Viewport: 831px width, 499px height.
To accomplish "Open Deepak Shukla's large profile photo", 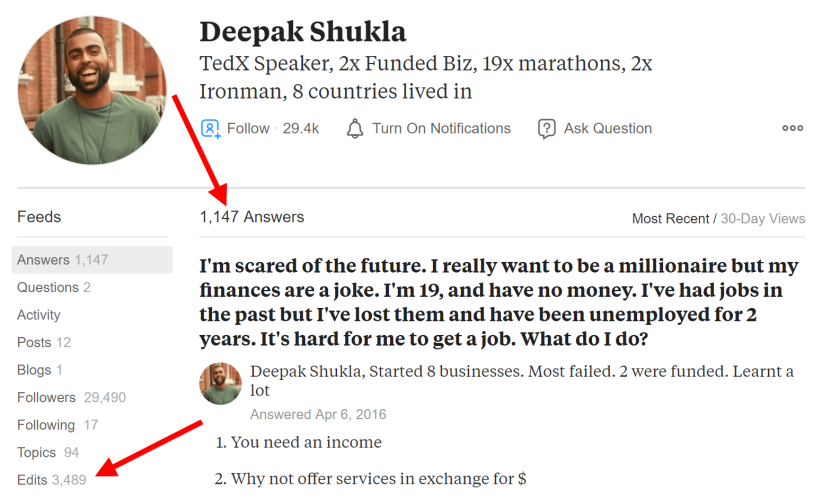I will pos(92,90).
